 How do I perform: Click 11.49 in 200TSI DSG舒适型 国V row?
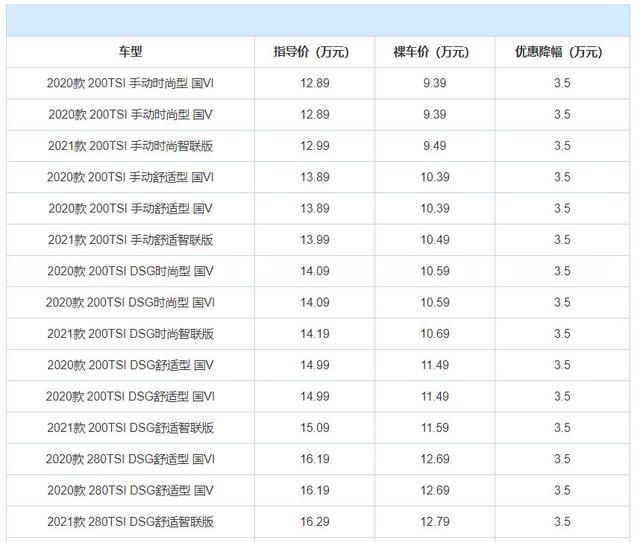pyautogui.click(x=435, y=365)
